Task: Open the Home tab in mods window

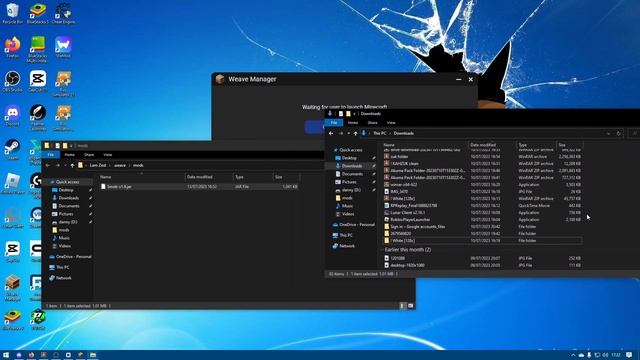Action: click(x=69, y=155)
